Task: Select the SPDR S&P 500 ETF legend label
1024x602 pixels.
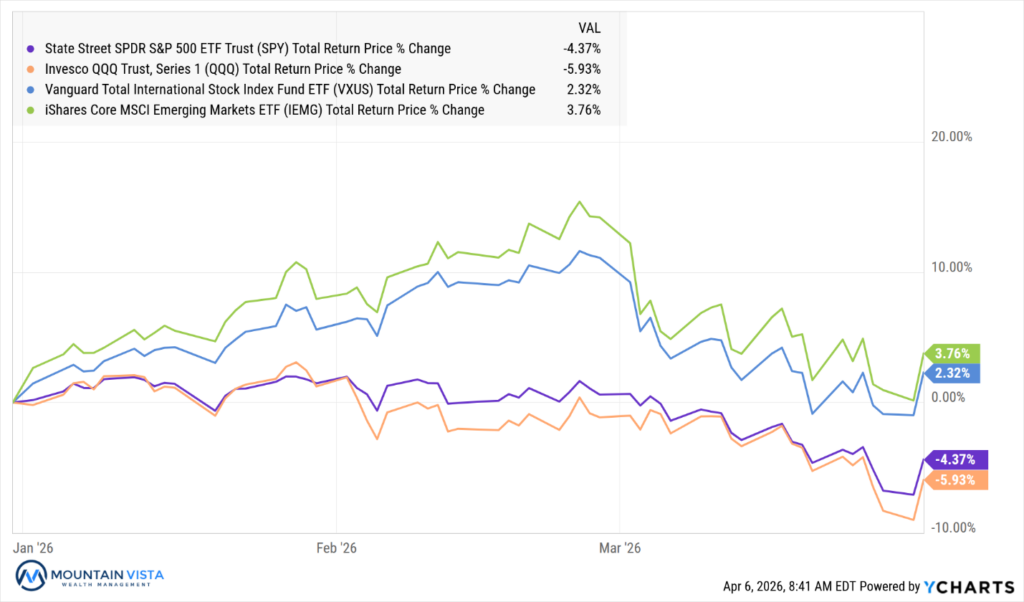Action: coord(246,48)
